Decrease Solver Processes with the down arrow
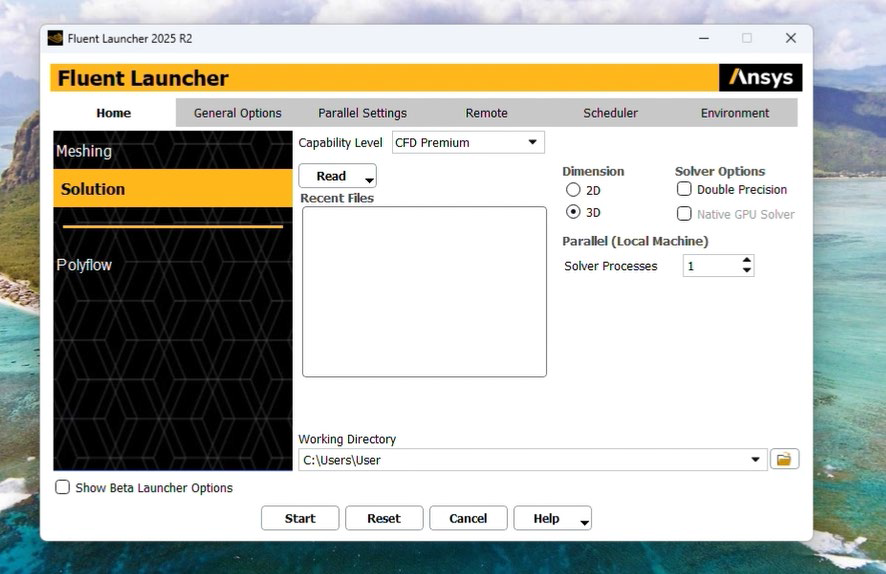 pyautogui.click(x=746, y=271)
